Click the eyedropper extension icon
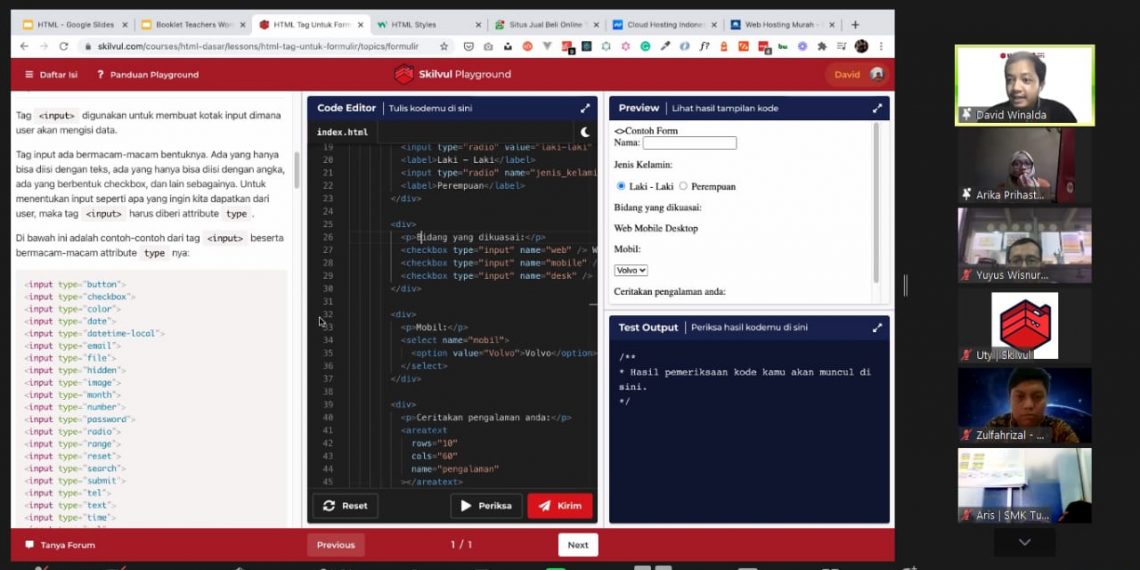The height and width of the screenshot is (570, 1140). click(x=665, y=46)
